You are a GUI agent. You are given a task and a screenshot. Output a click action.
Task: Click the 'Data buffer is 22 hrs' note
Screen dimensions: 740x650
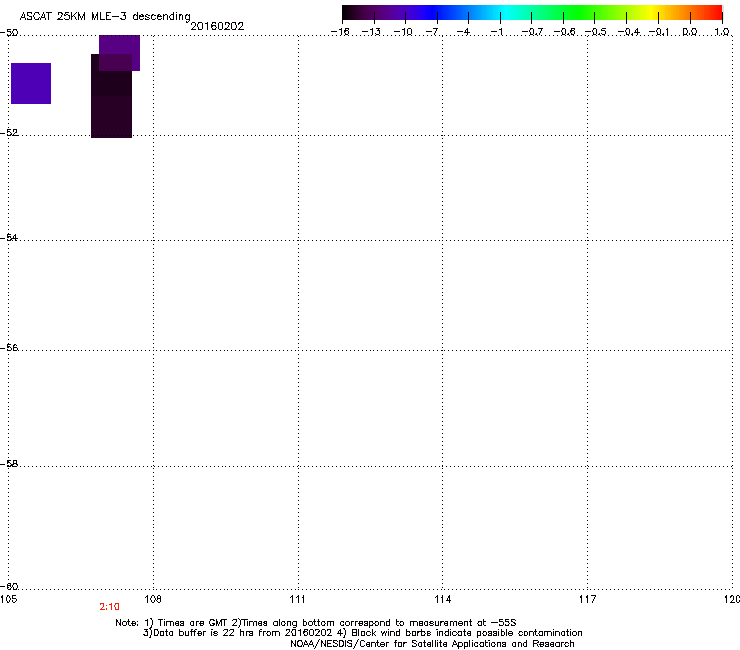(x=362, y=633)
